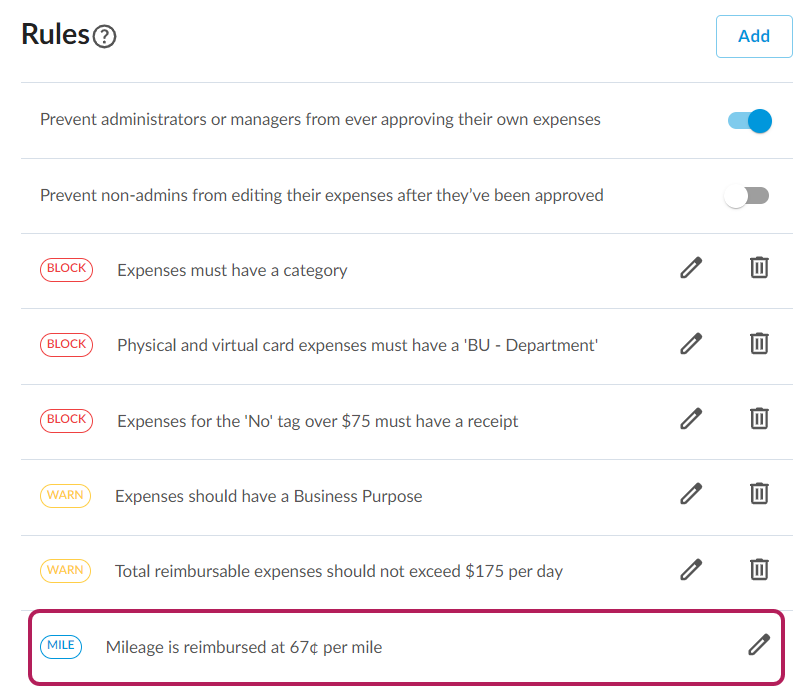The height and width of the screenshot is (697, 806).
Task: Delete the "Expenses must have a category" rule
Action: tap(759, 267)
